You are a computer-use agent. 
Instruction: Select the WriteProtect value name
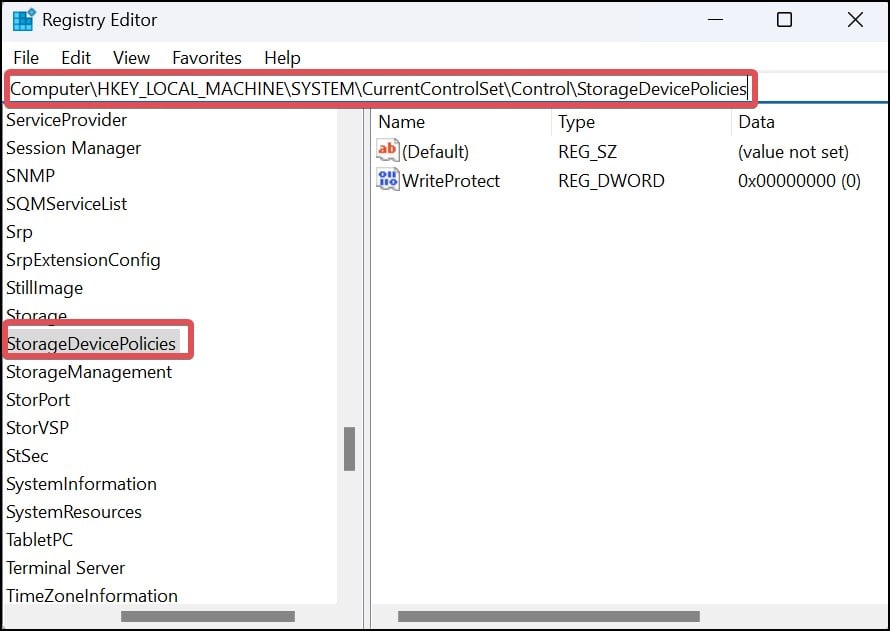coord(451,180)
